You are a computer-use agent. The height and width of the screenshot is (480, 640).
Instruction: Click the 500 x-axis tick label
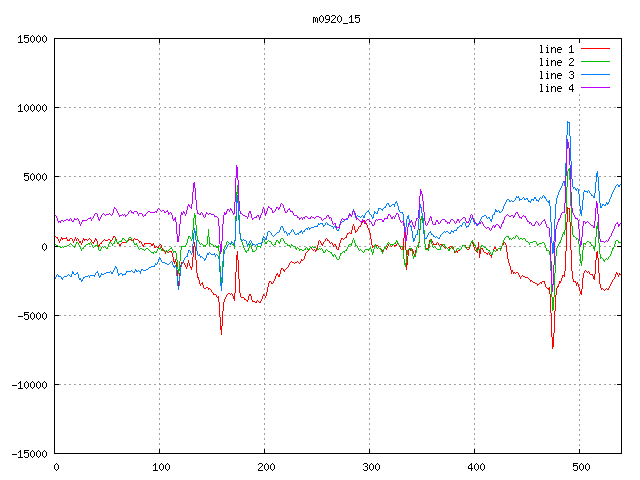point(580,467)
